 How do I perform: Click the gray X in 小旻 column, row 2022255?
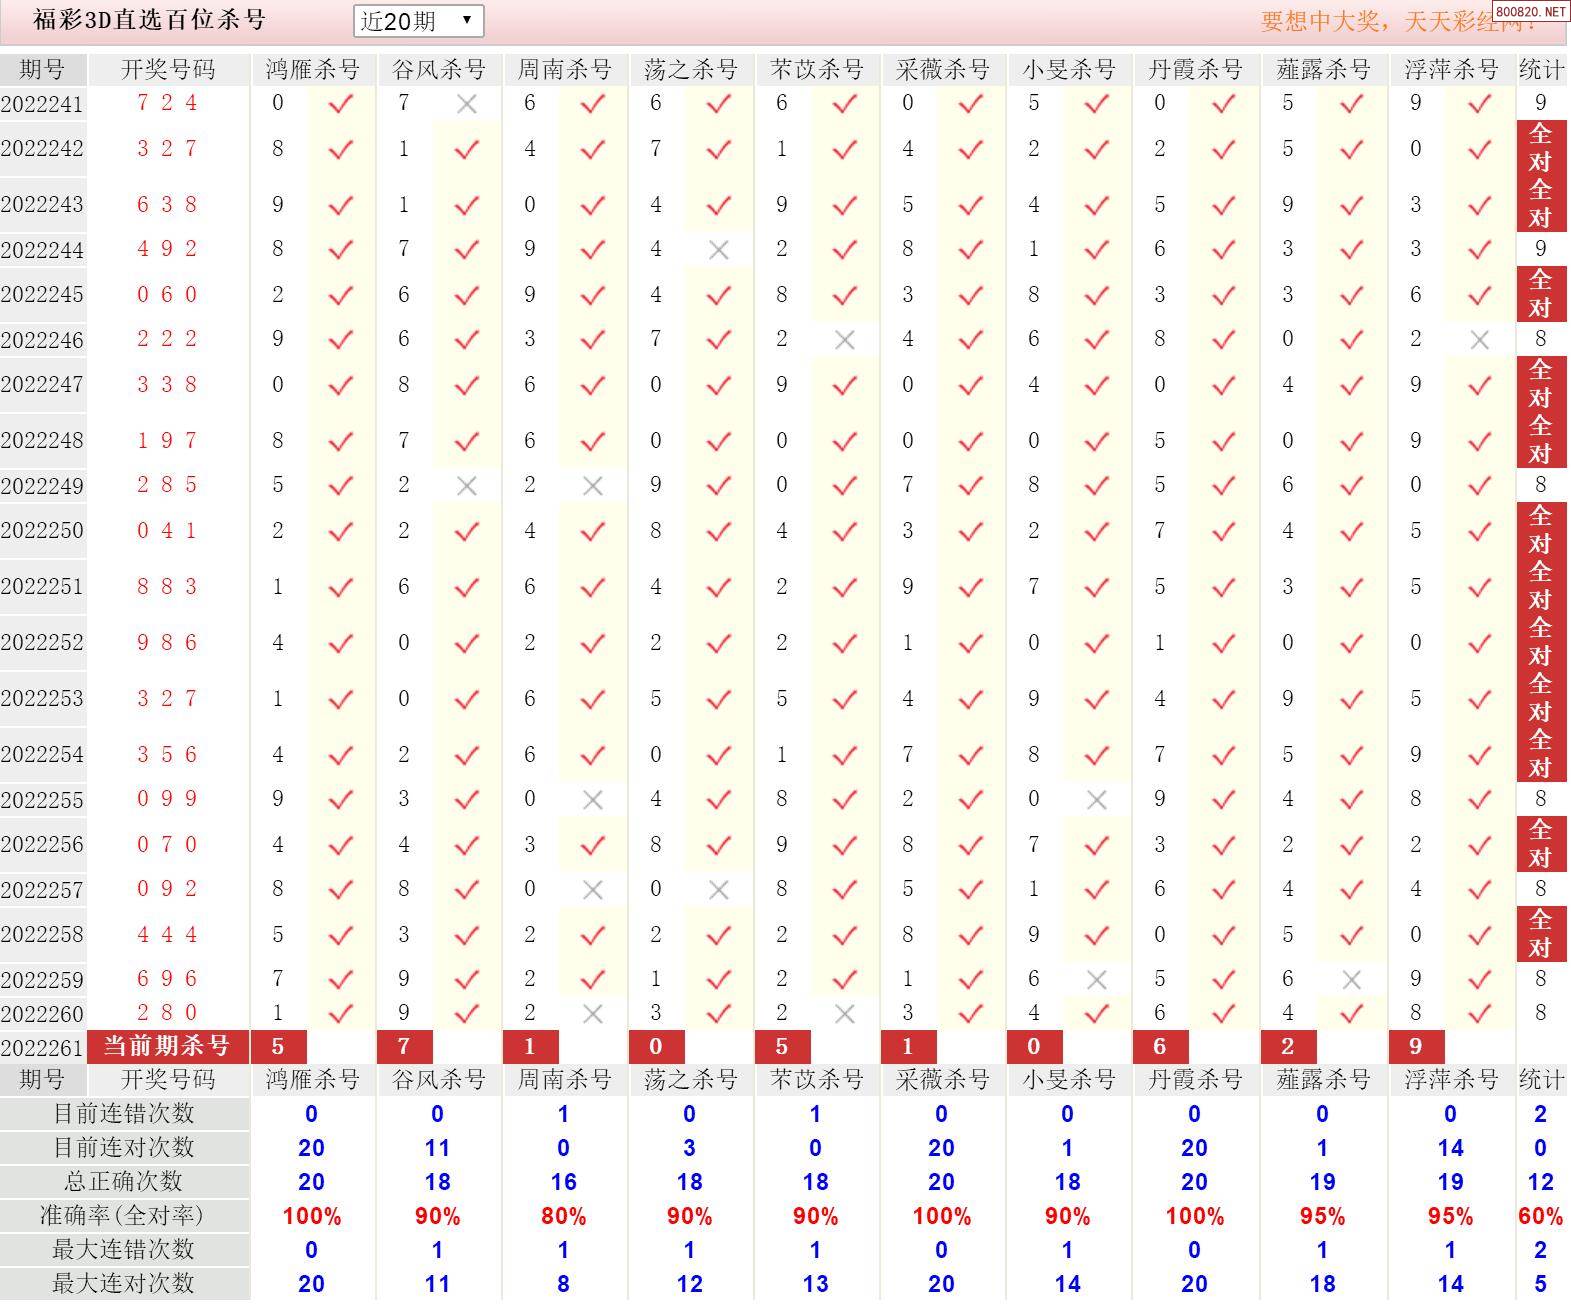(x=1097, y=800)
